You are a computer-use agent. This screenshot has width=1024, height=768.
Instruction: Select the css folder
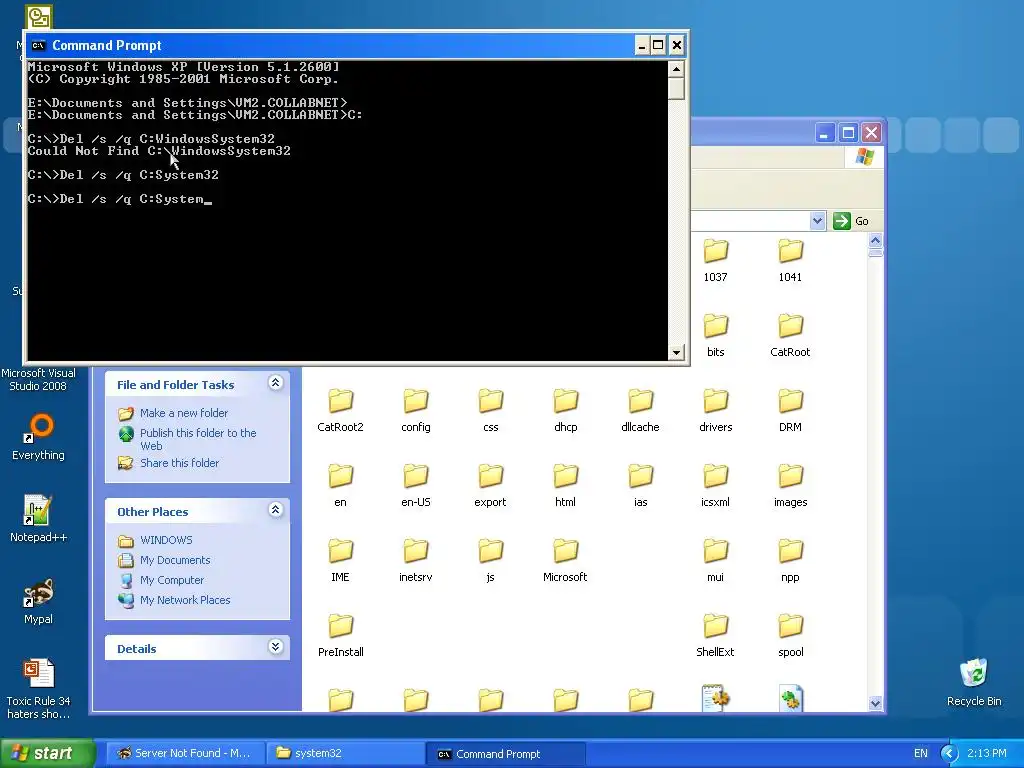click(490, 411)
